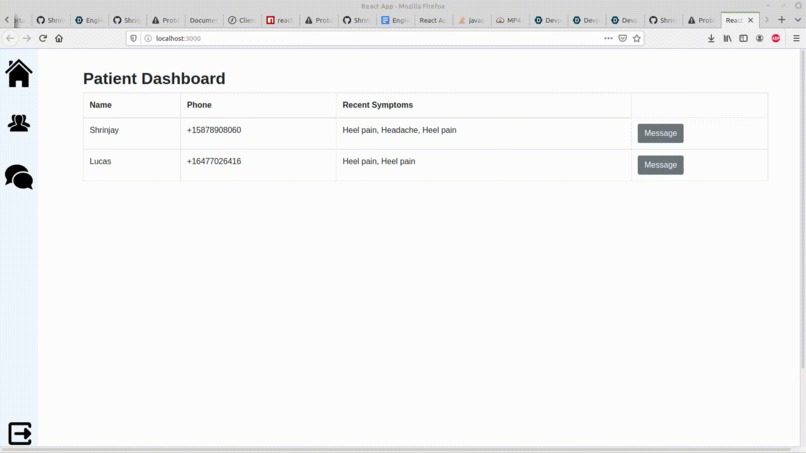Click the horizontal scrollbar at the bottom
The image size is (806, 453).
[x=396, y=450]
